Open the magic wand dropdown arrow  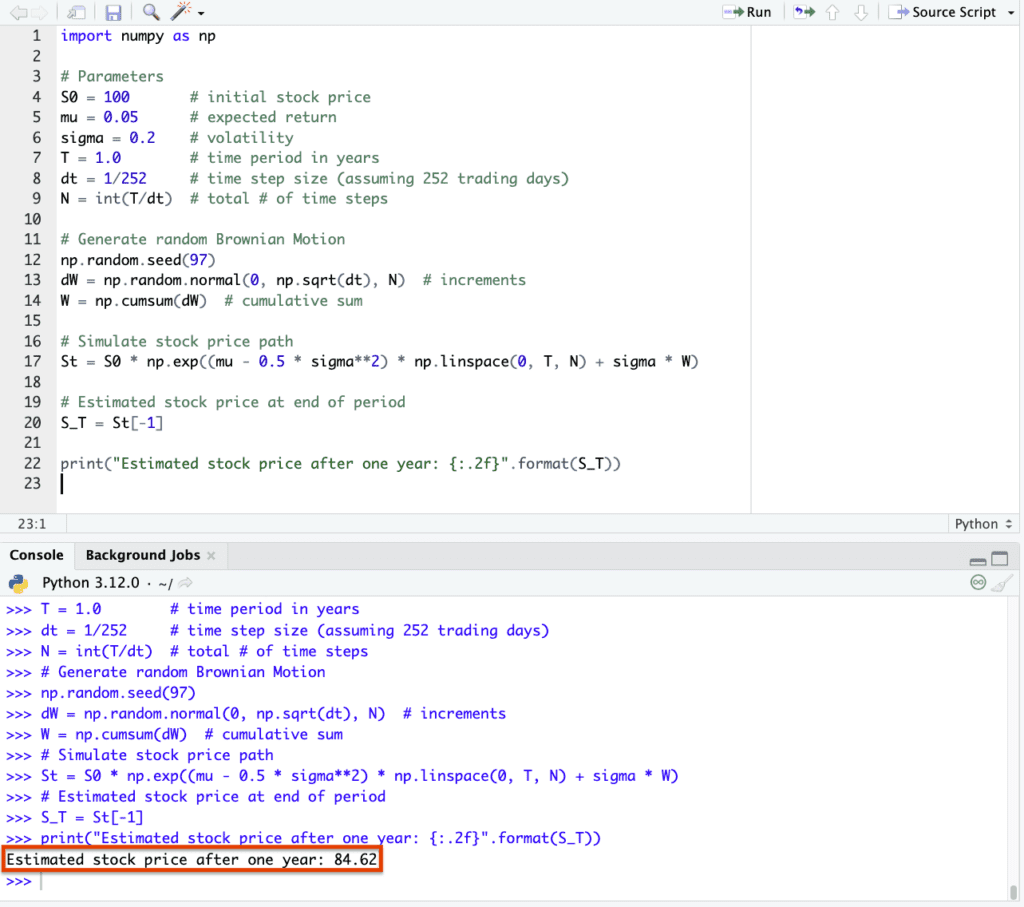(x=201, y=14)
